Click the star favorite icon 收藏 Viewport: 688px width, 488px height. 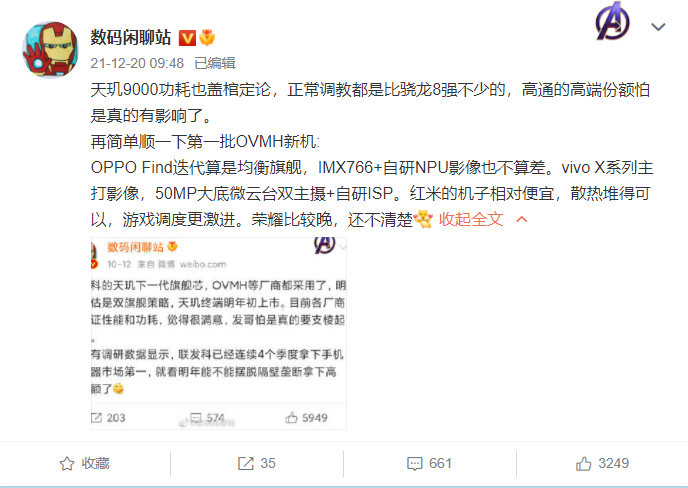coord(67,463)
